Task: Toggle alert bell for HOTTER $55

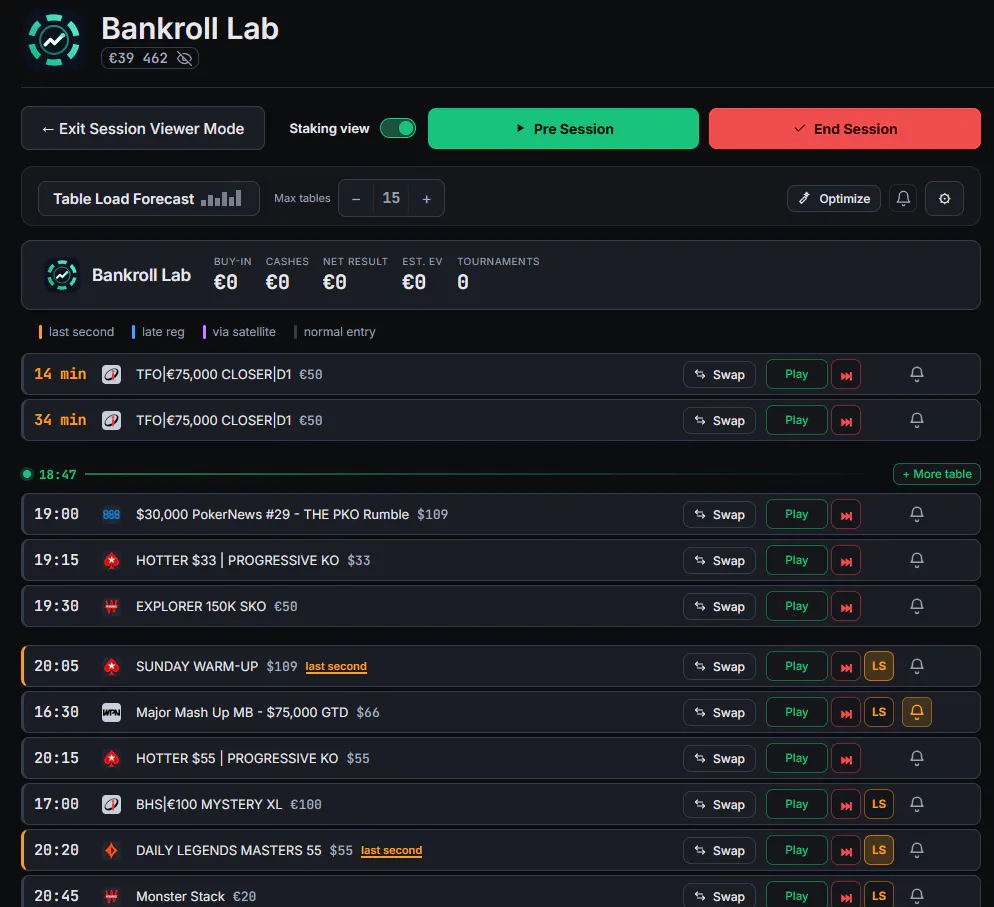Action: pos(917,758)
